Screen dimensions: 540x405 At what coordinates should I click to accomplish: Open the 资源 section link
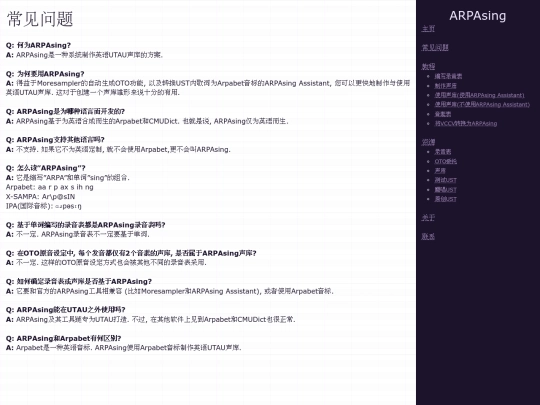tap(428, 142)
